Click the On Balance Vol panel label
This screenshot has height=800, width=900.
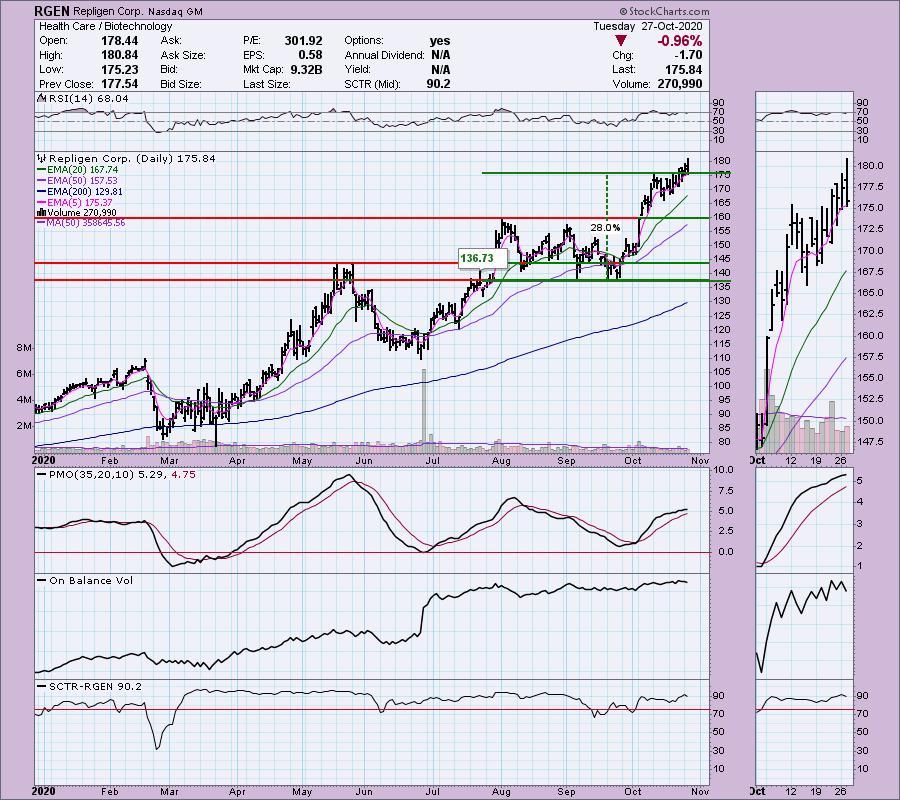91,580
